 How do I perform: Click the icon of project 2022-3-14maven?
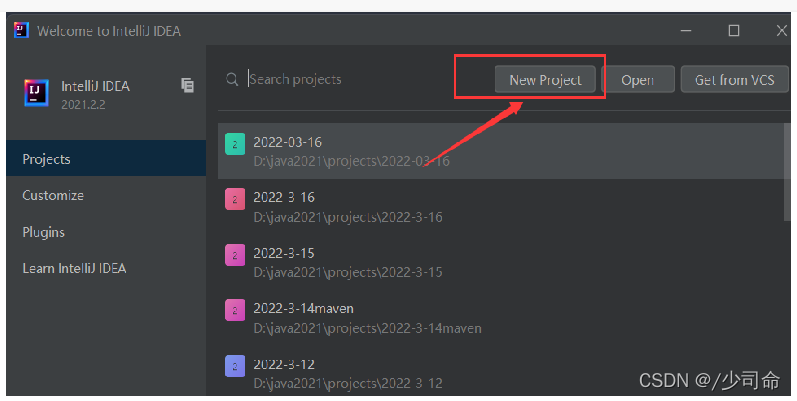click(x=235, y=311)
